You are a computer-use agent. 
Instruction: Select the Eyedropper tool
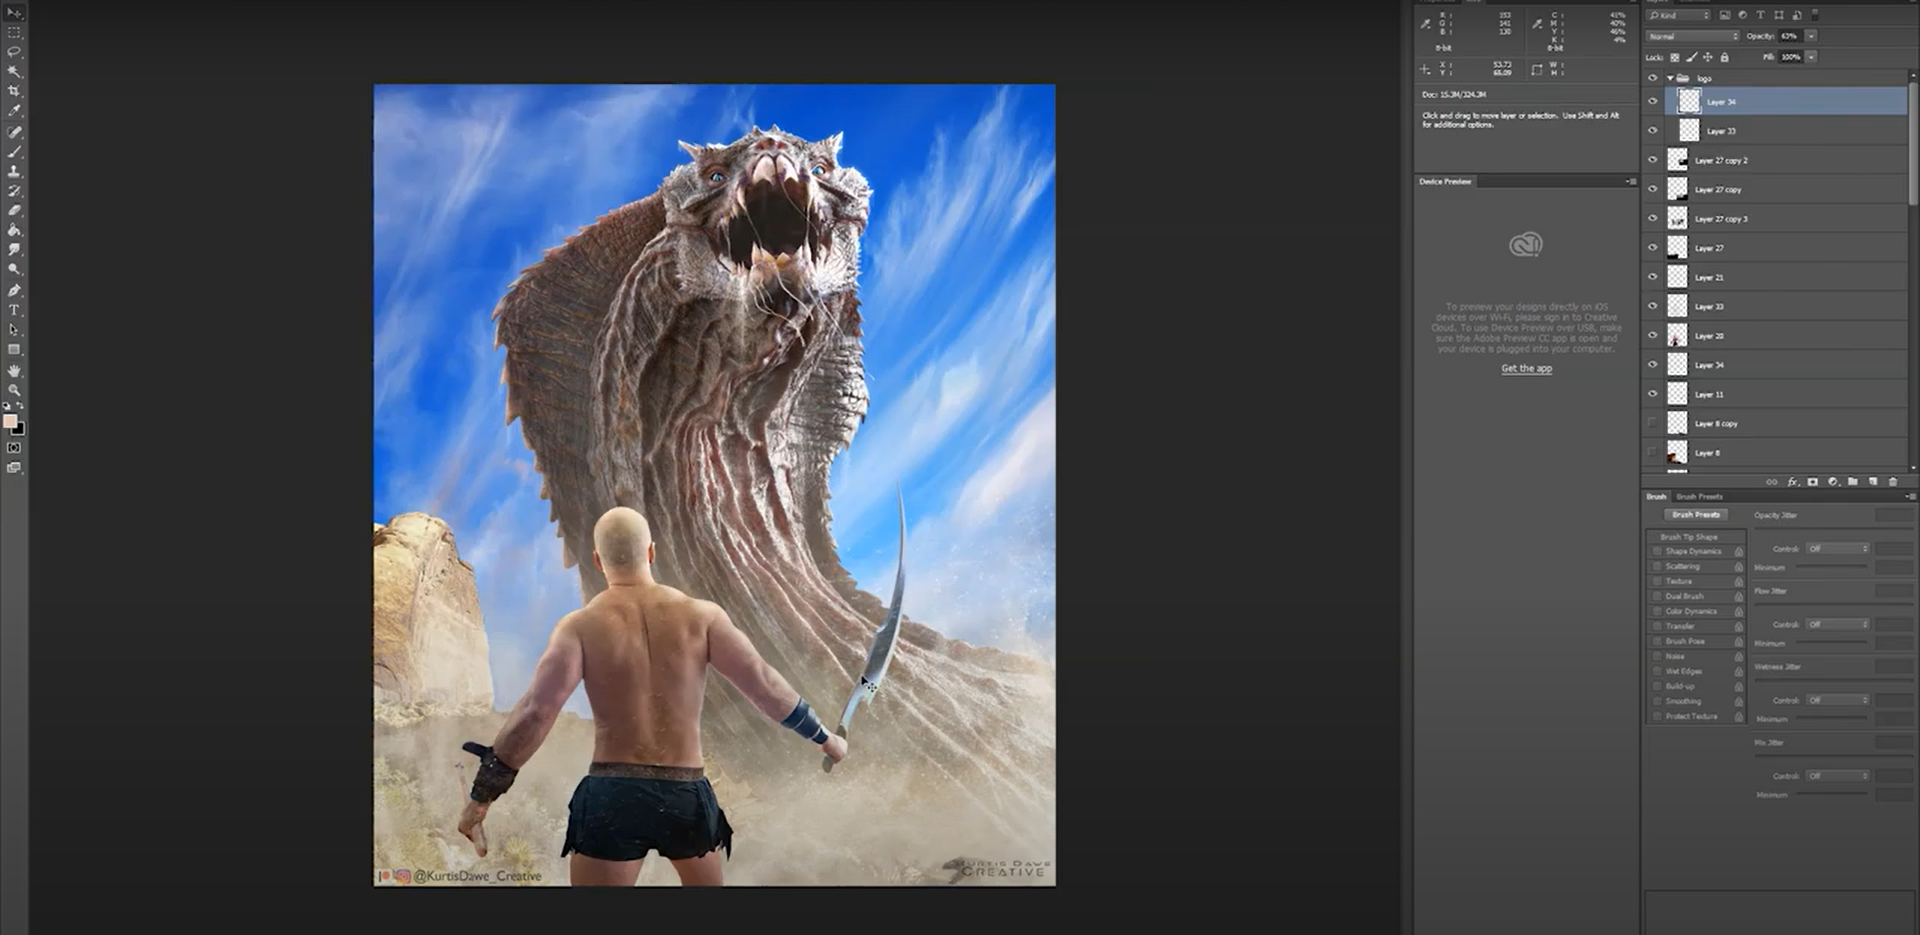coord(14,111)
